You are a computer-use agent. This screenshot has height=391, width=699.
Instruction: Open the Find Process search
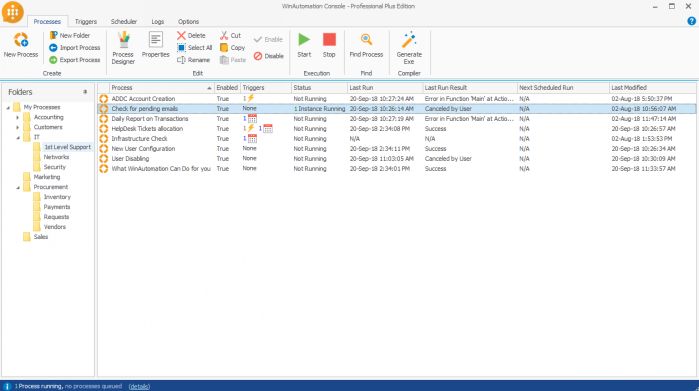point(366,45)
